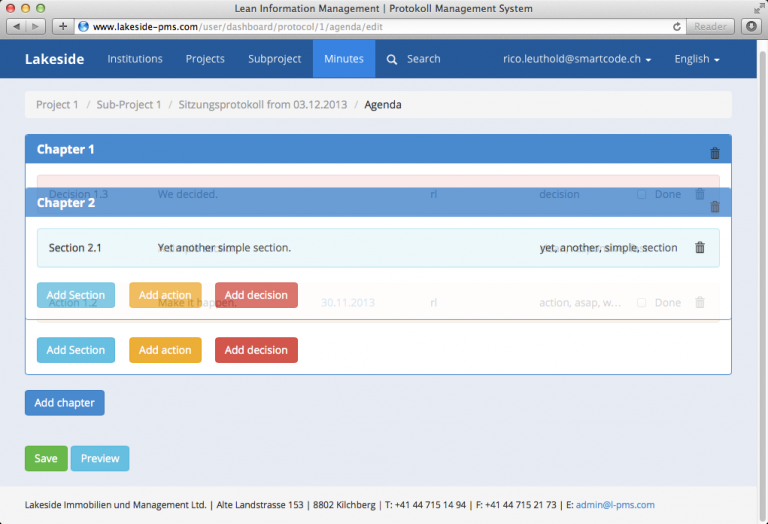768x524 pixels.
Task: Click the Add chapter button
Action: click(65, 403)
